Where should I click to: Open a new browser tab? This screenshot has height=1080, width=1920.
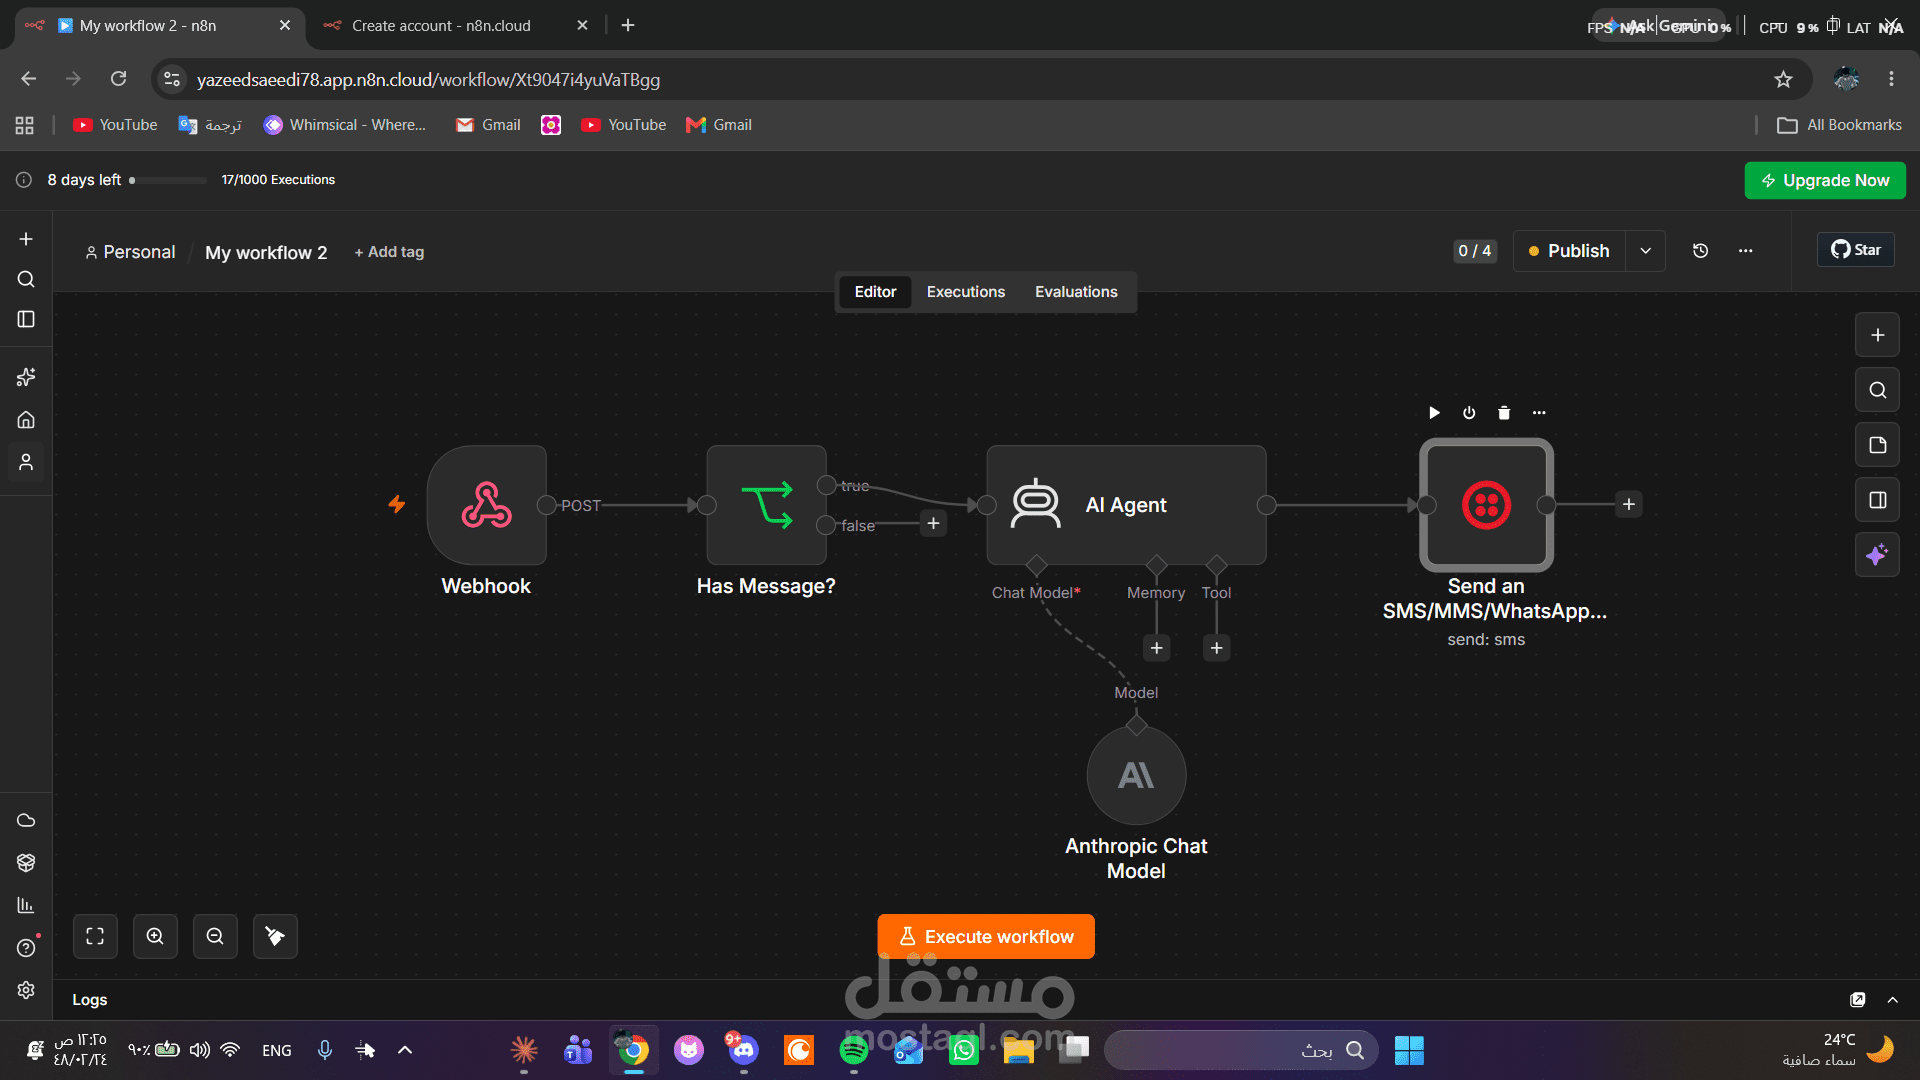[628, 25]
